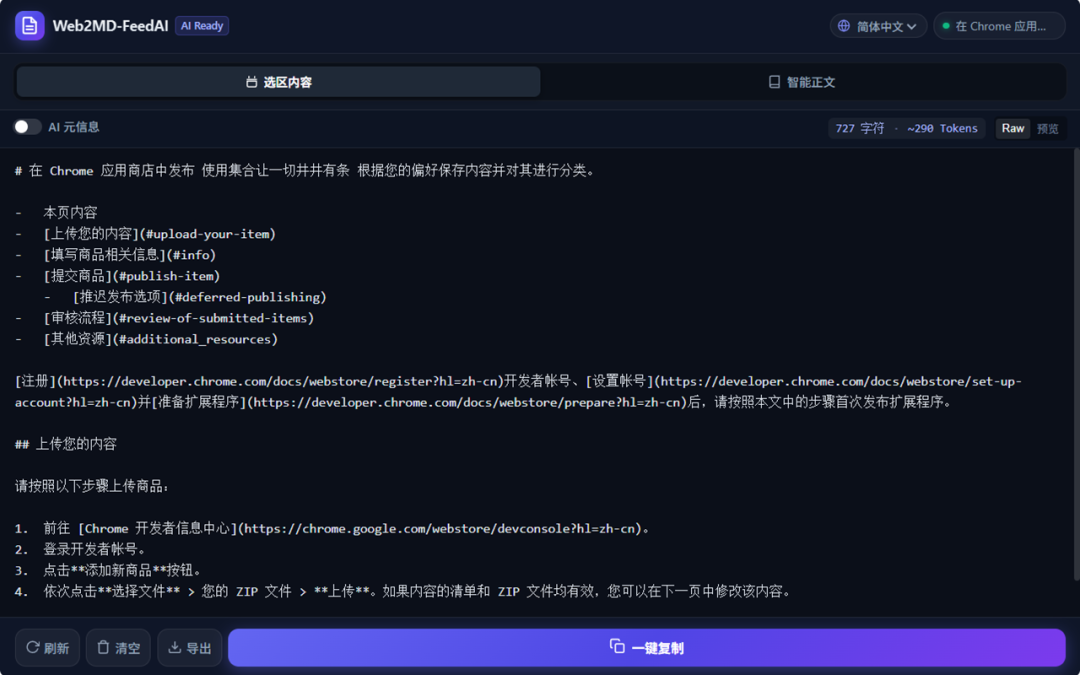Switch to the 选区内容 tab
Screen dimensions: 1080x675
click(x=278, y=82)
